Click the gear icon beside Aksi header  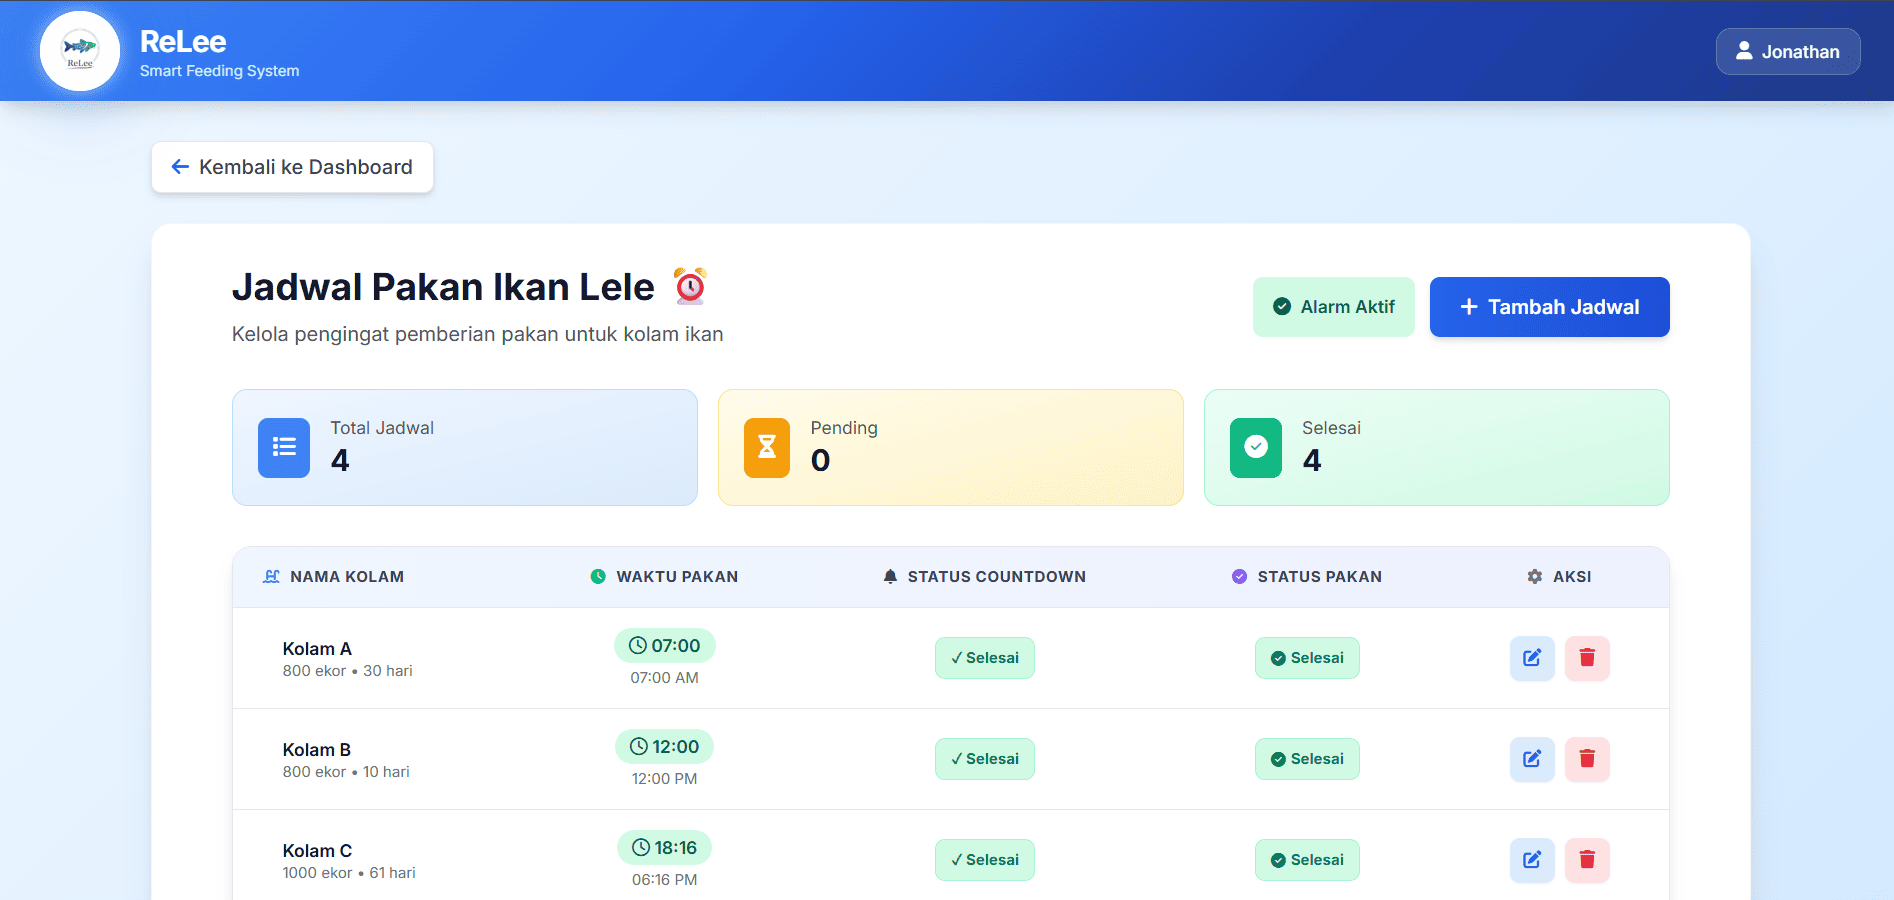tap(1533, 576)
